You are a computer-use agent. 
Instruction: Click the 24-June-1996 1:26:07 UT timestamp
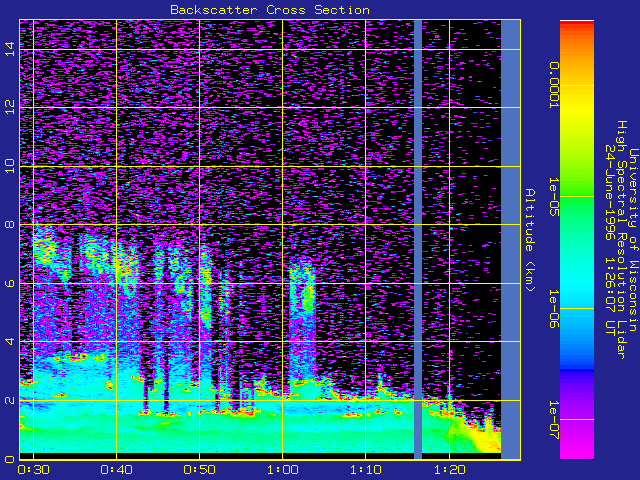(x=610, y=240)
